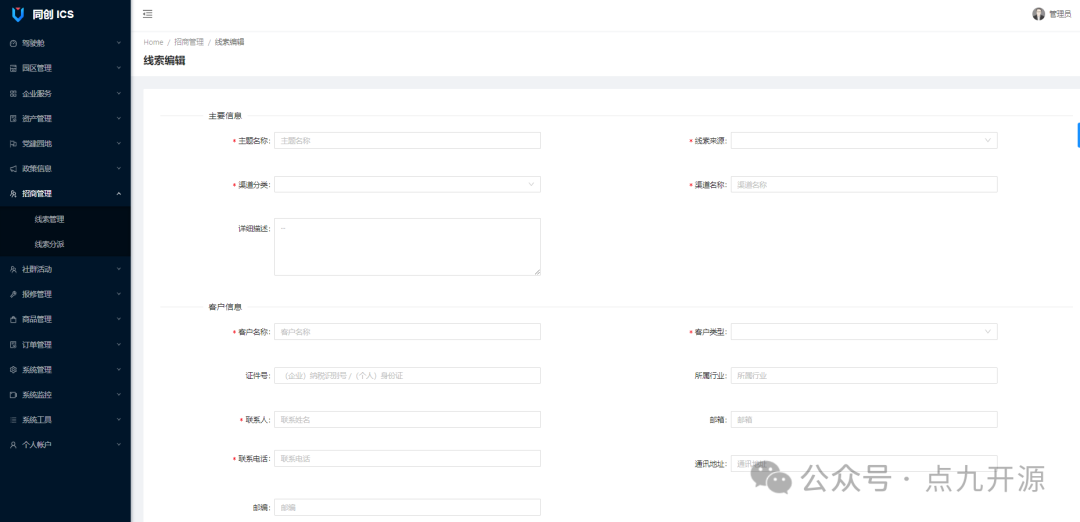The image size is (1080, 522).
Task: Click the 资产管理 sidebar icon
Action: coord(13,118)
